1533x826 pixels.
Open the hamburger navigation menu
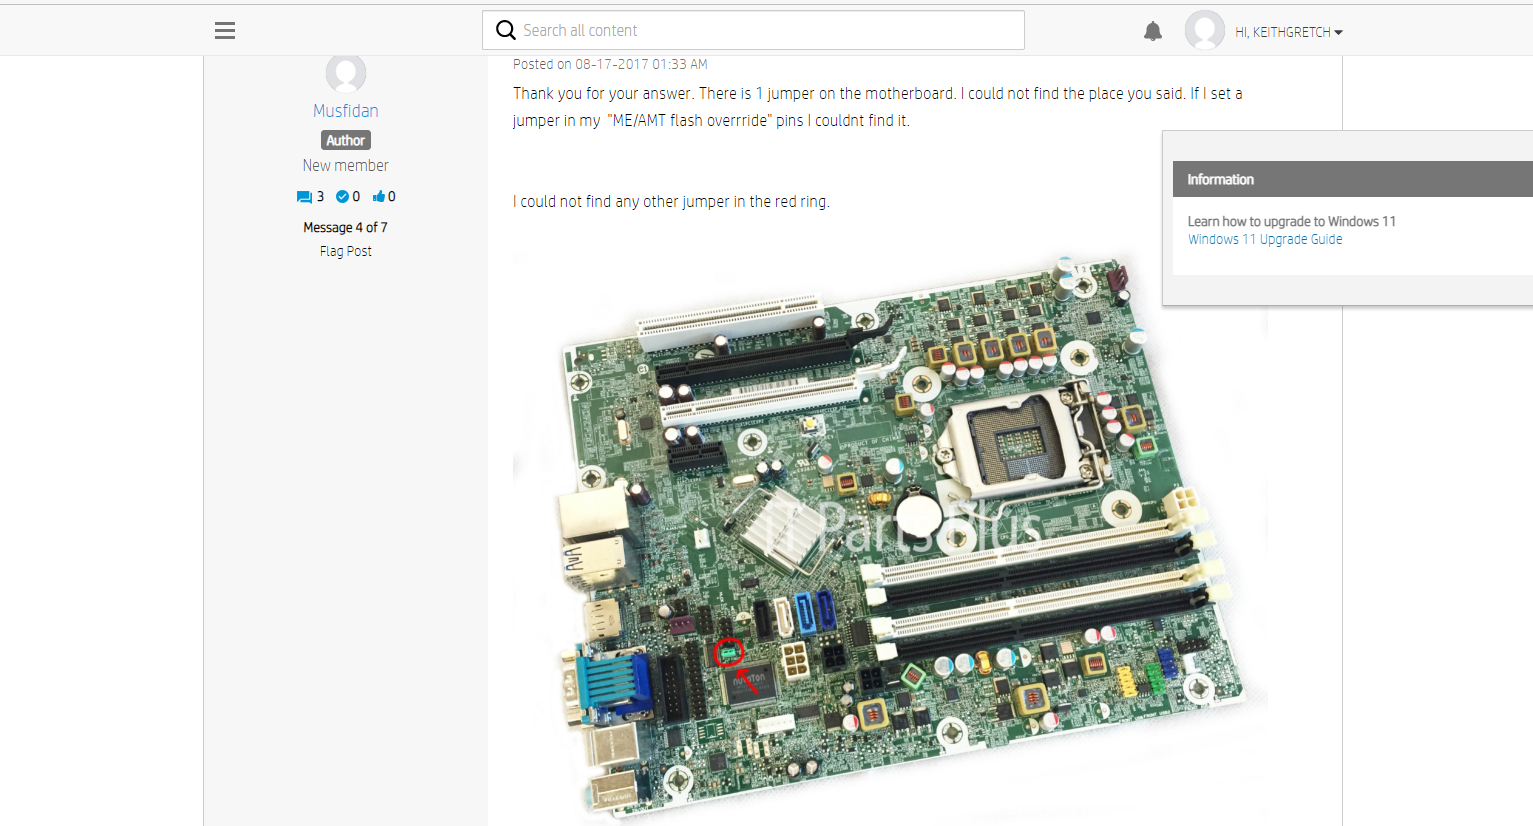(224, 30)
